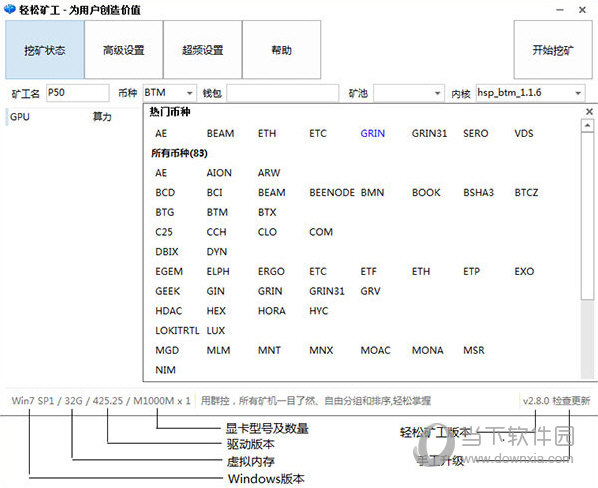Click the group control promo text in status bar
Image resolution: width=598 pixels, height=488 pixels.
(316, 401)
